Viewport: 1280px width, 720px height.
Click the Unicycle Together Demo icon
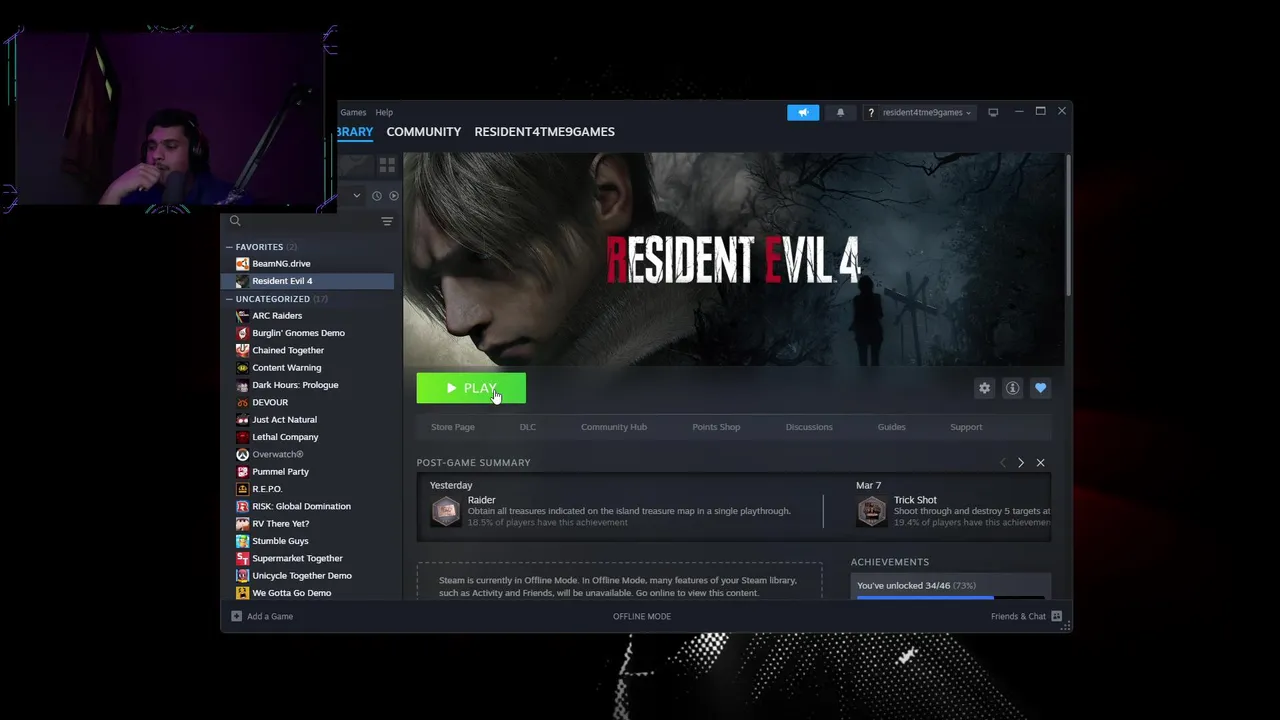242,576
